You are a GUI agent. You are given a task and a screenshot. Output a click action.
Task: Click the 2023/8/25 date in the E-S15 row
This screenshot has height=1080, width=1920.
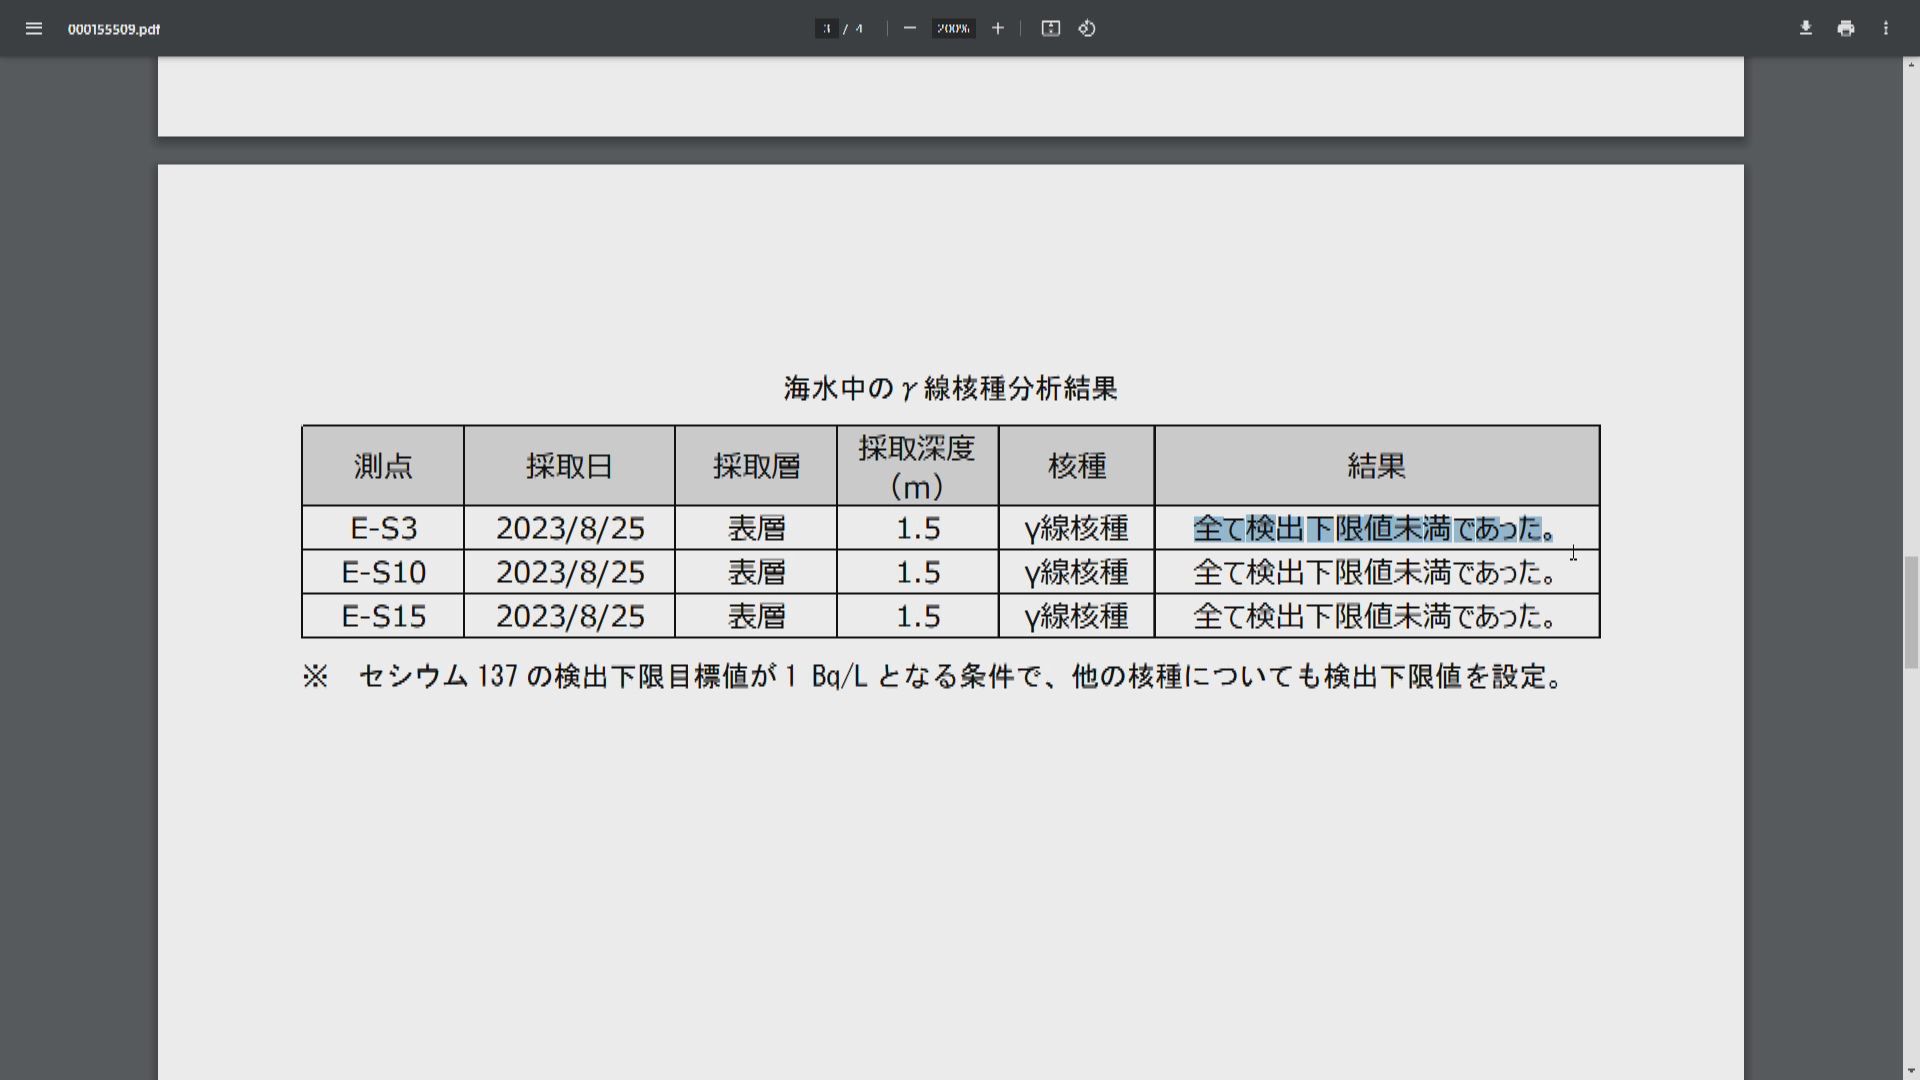click(x=569, y=616)
